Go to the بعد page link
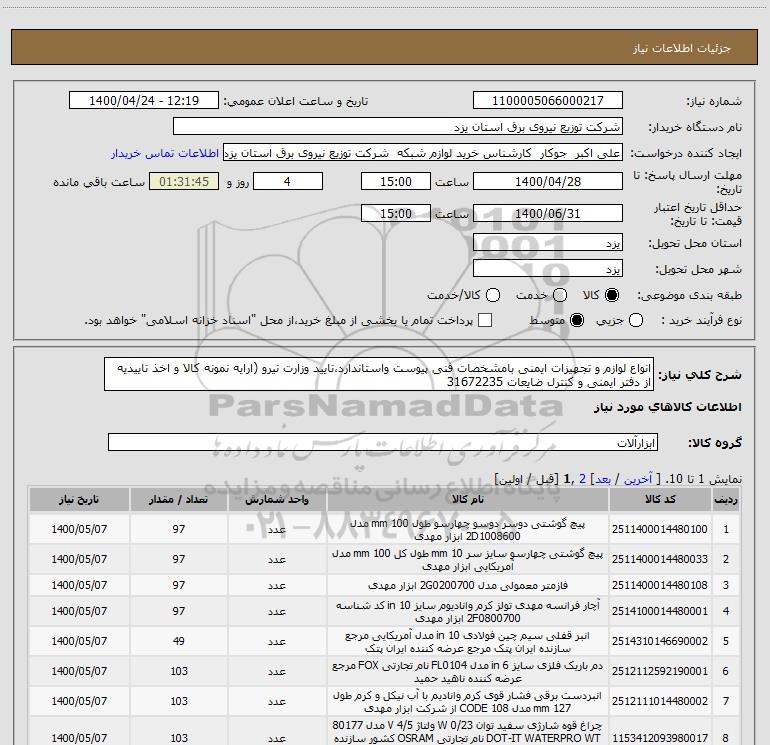Screen dimensions: 770x745 tap(603, 479)
